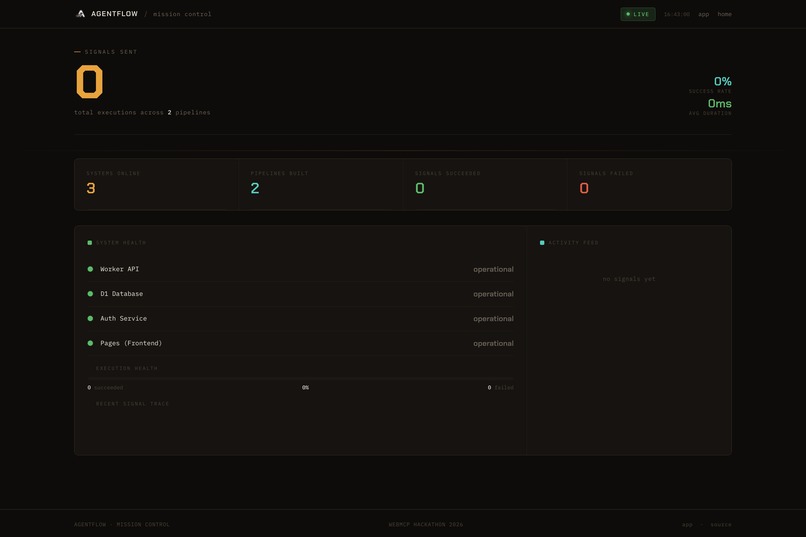Image resolution: width=806 pixels, height=537 pixels.
Task: Click the AGENTFLOW · MISSION CONTROL footer text
Action: click(122, 525)
